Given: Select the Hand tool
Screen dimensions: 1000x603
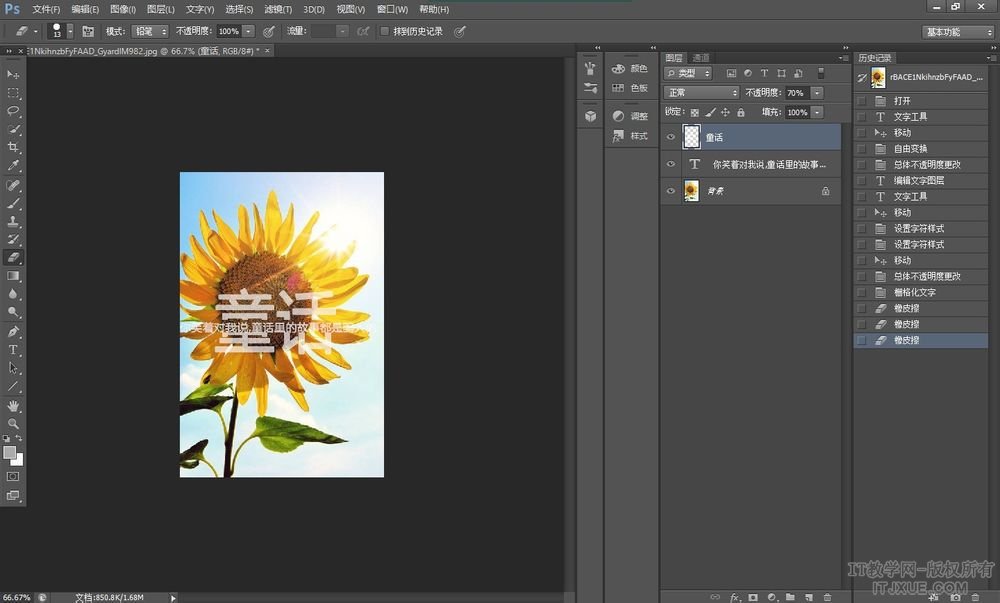Looking at the screenshot, I should (14, 405).
